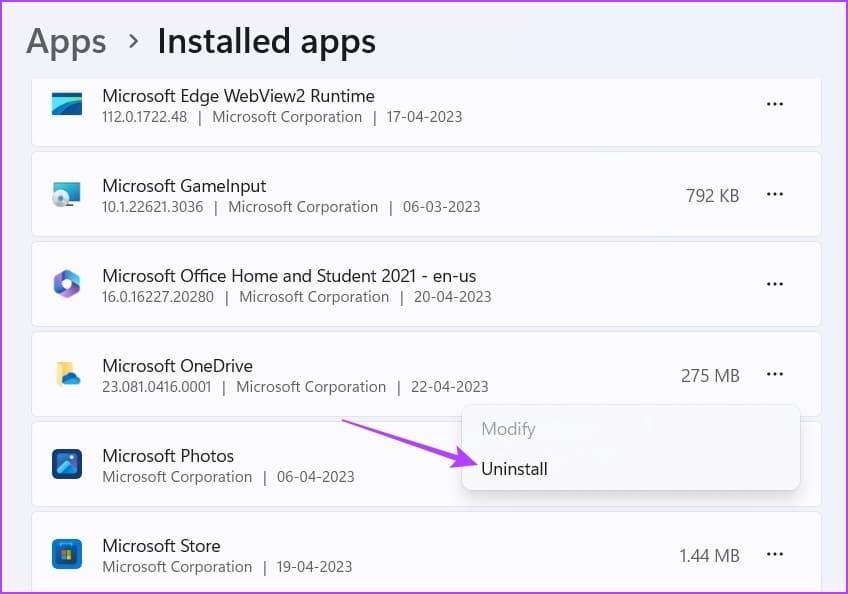The image size is (848, 594).
Task: Click the 06-04-2023 install date
Action: (x=316, y=477)
